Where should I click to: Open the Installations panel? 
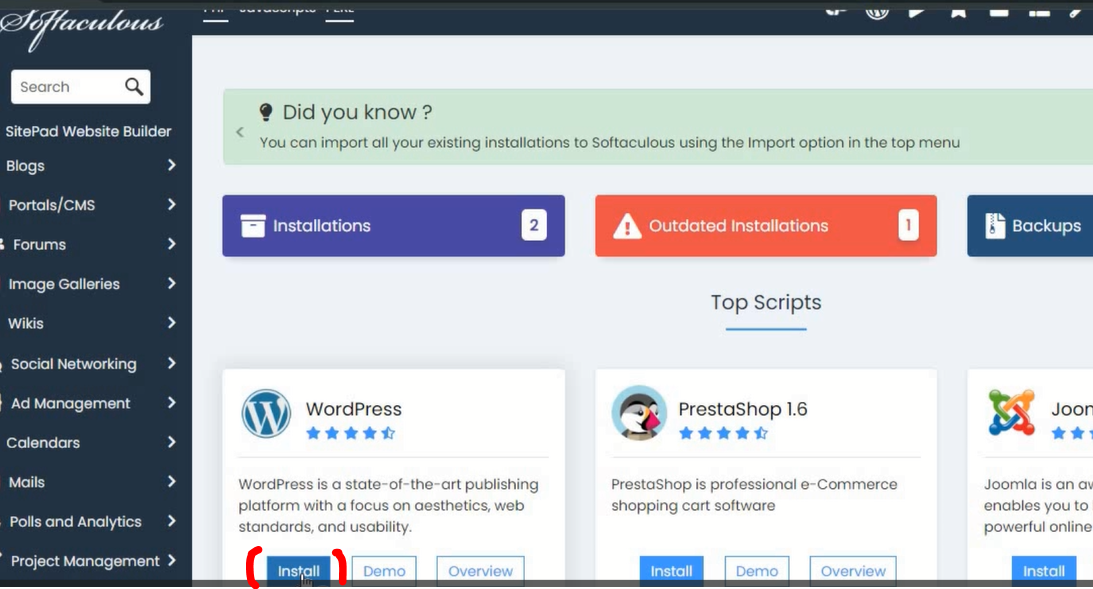point(393,226)
